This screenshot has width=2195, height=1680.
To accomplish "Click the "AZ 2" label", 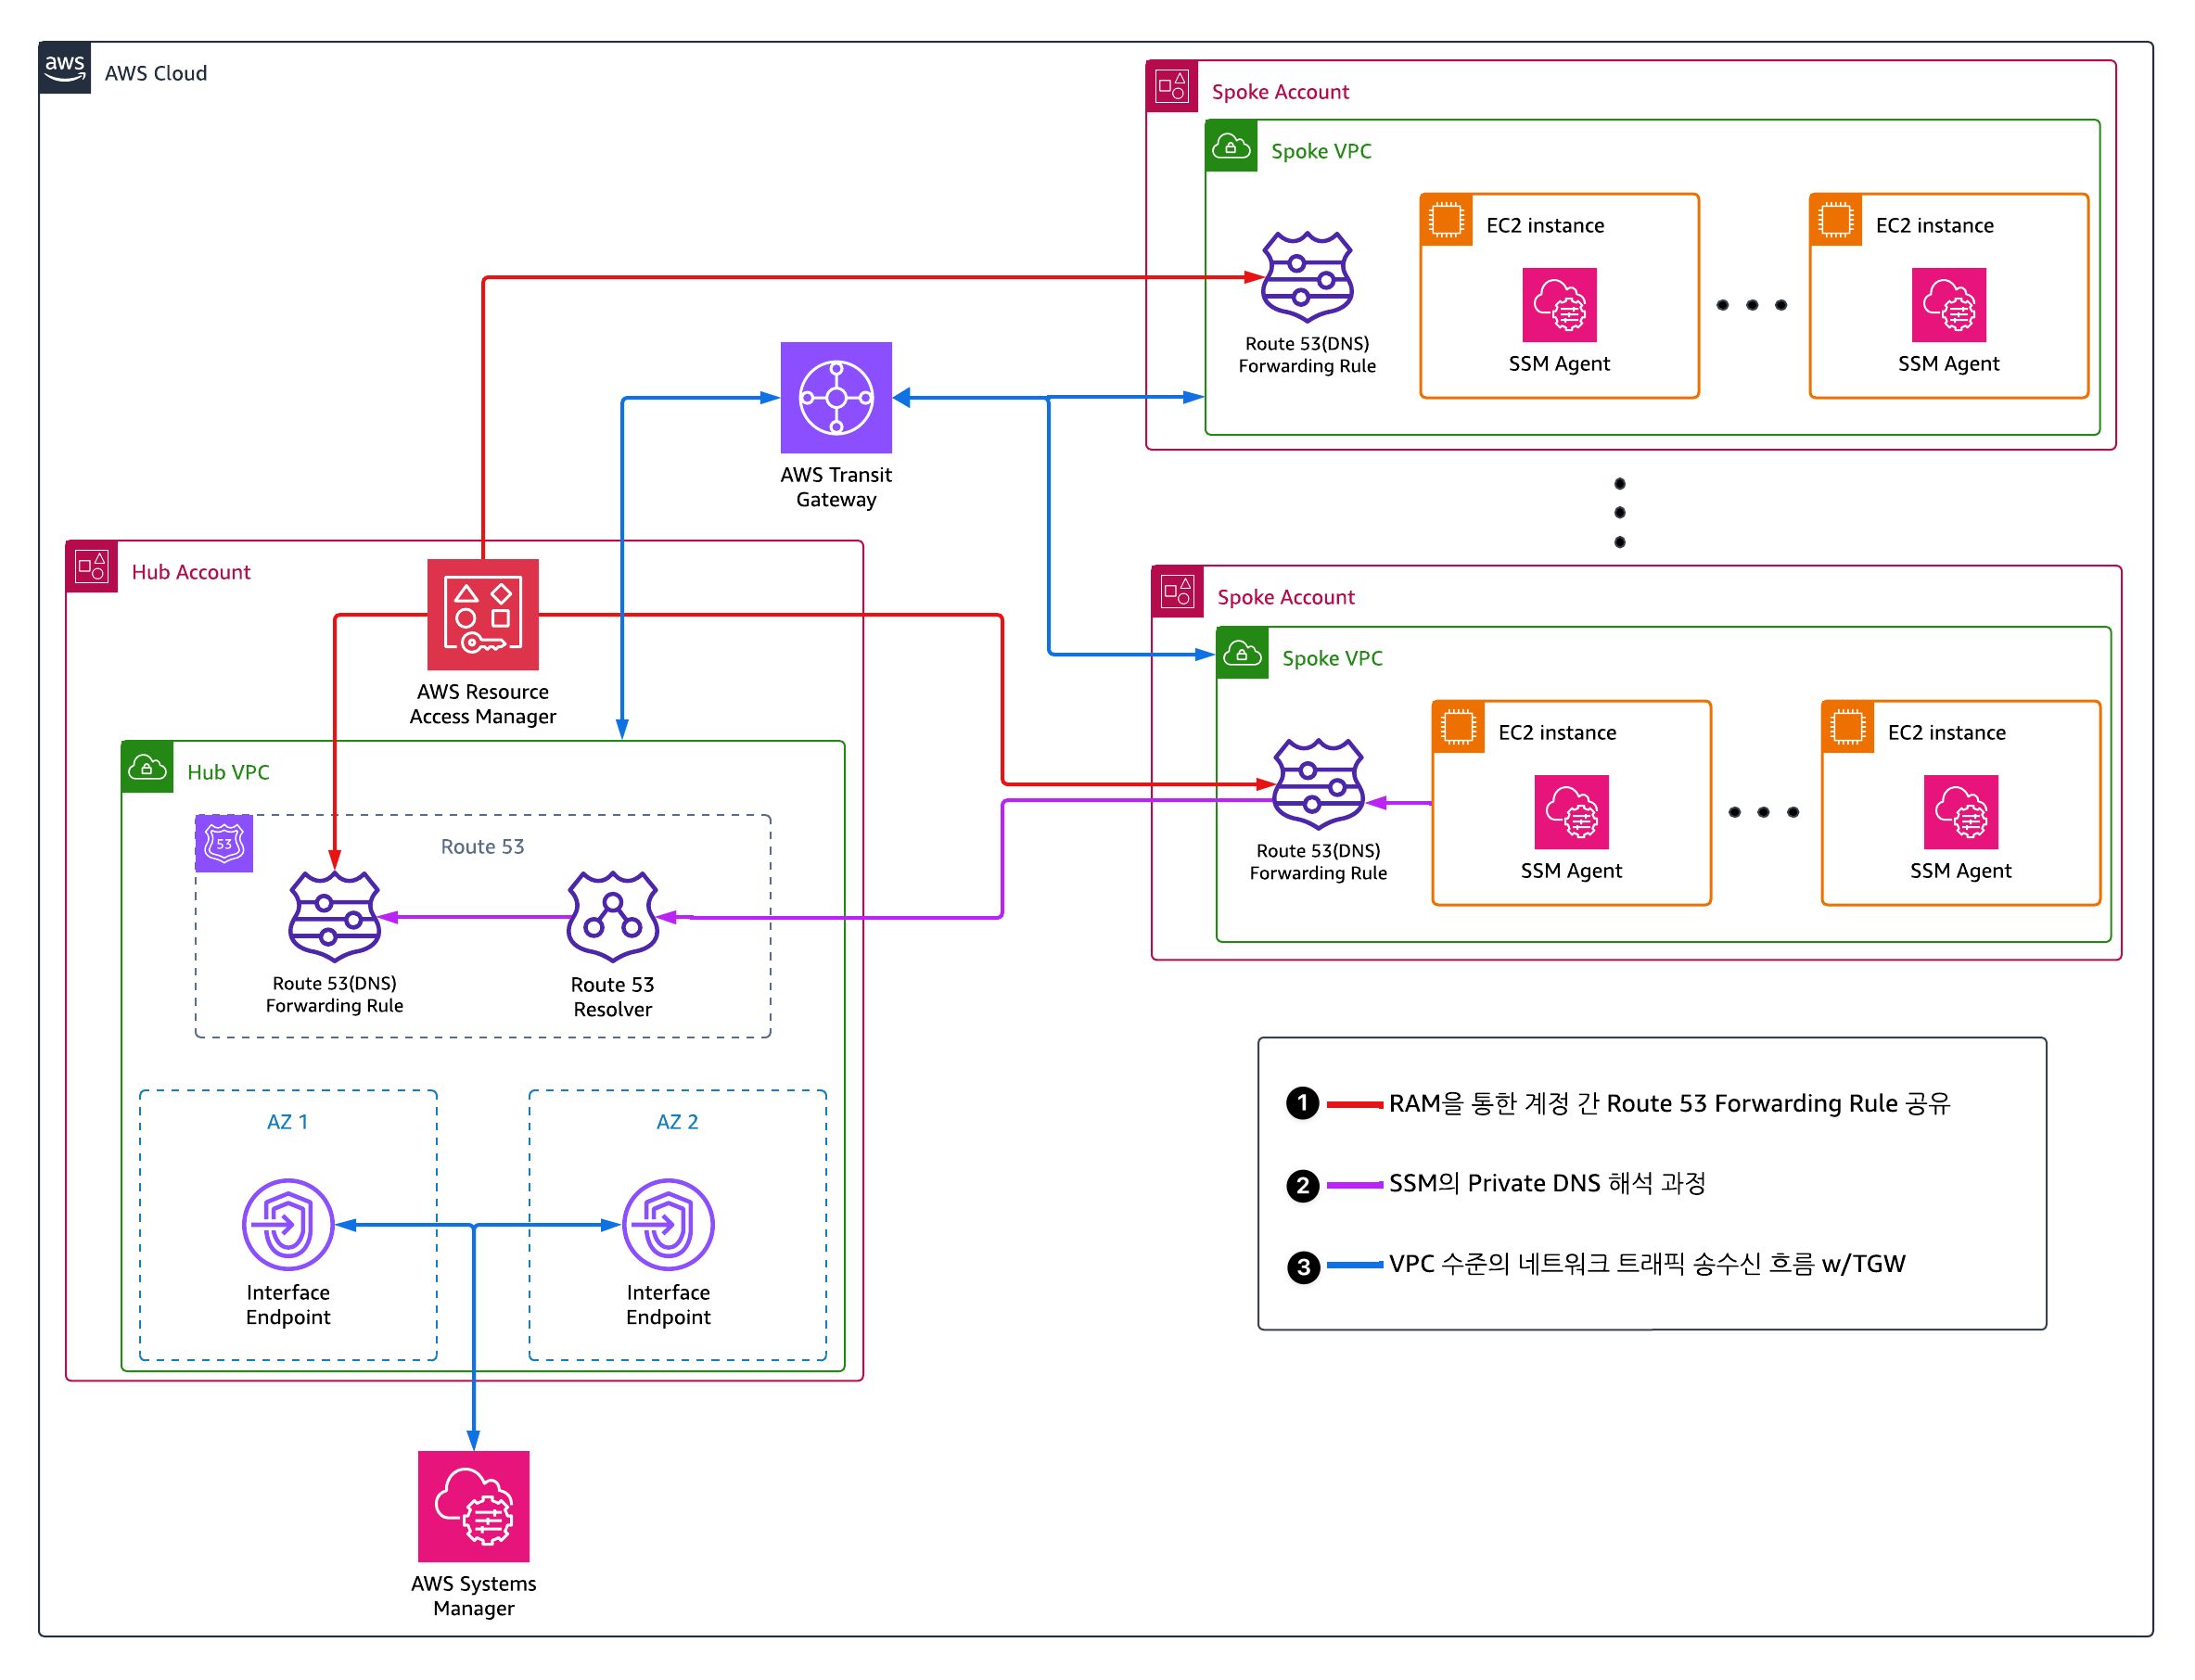I will coord(677,1122).
